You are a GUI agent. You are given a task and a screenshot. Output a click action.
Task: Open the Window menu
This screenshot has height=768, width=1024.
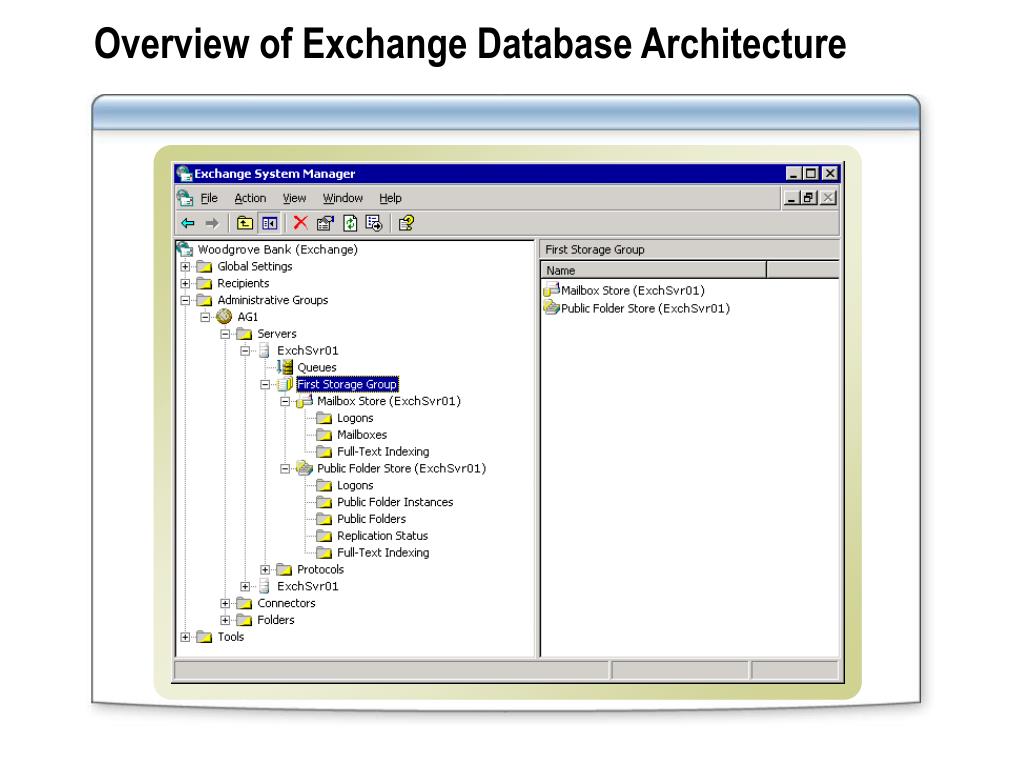click(343, 198)
